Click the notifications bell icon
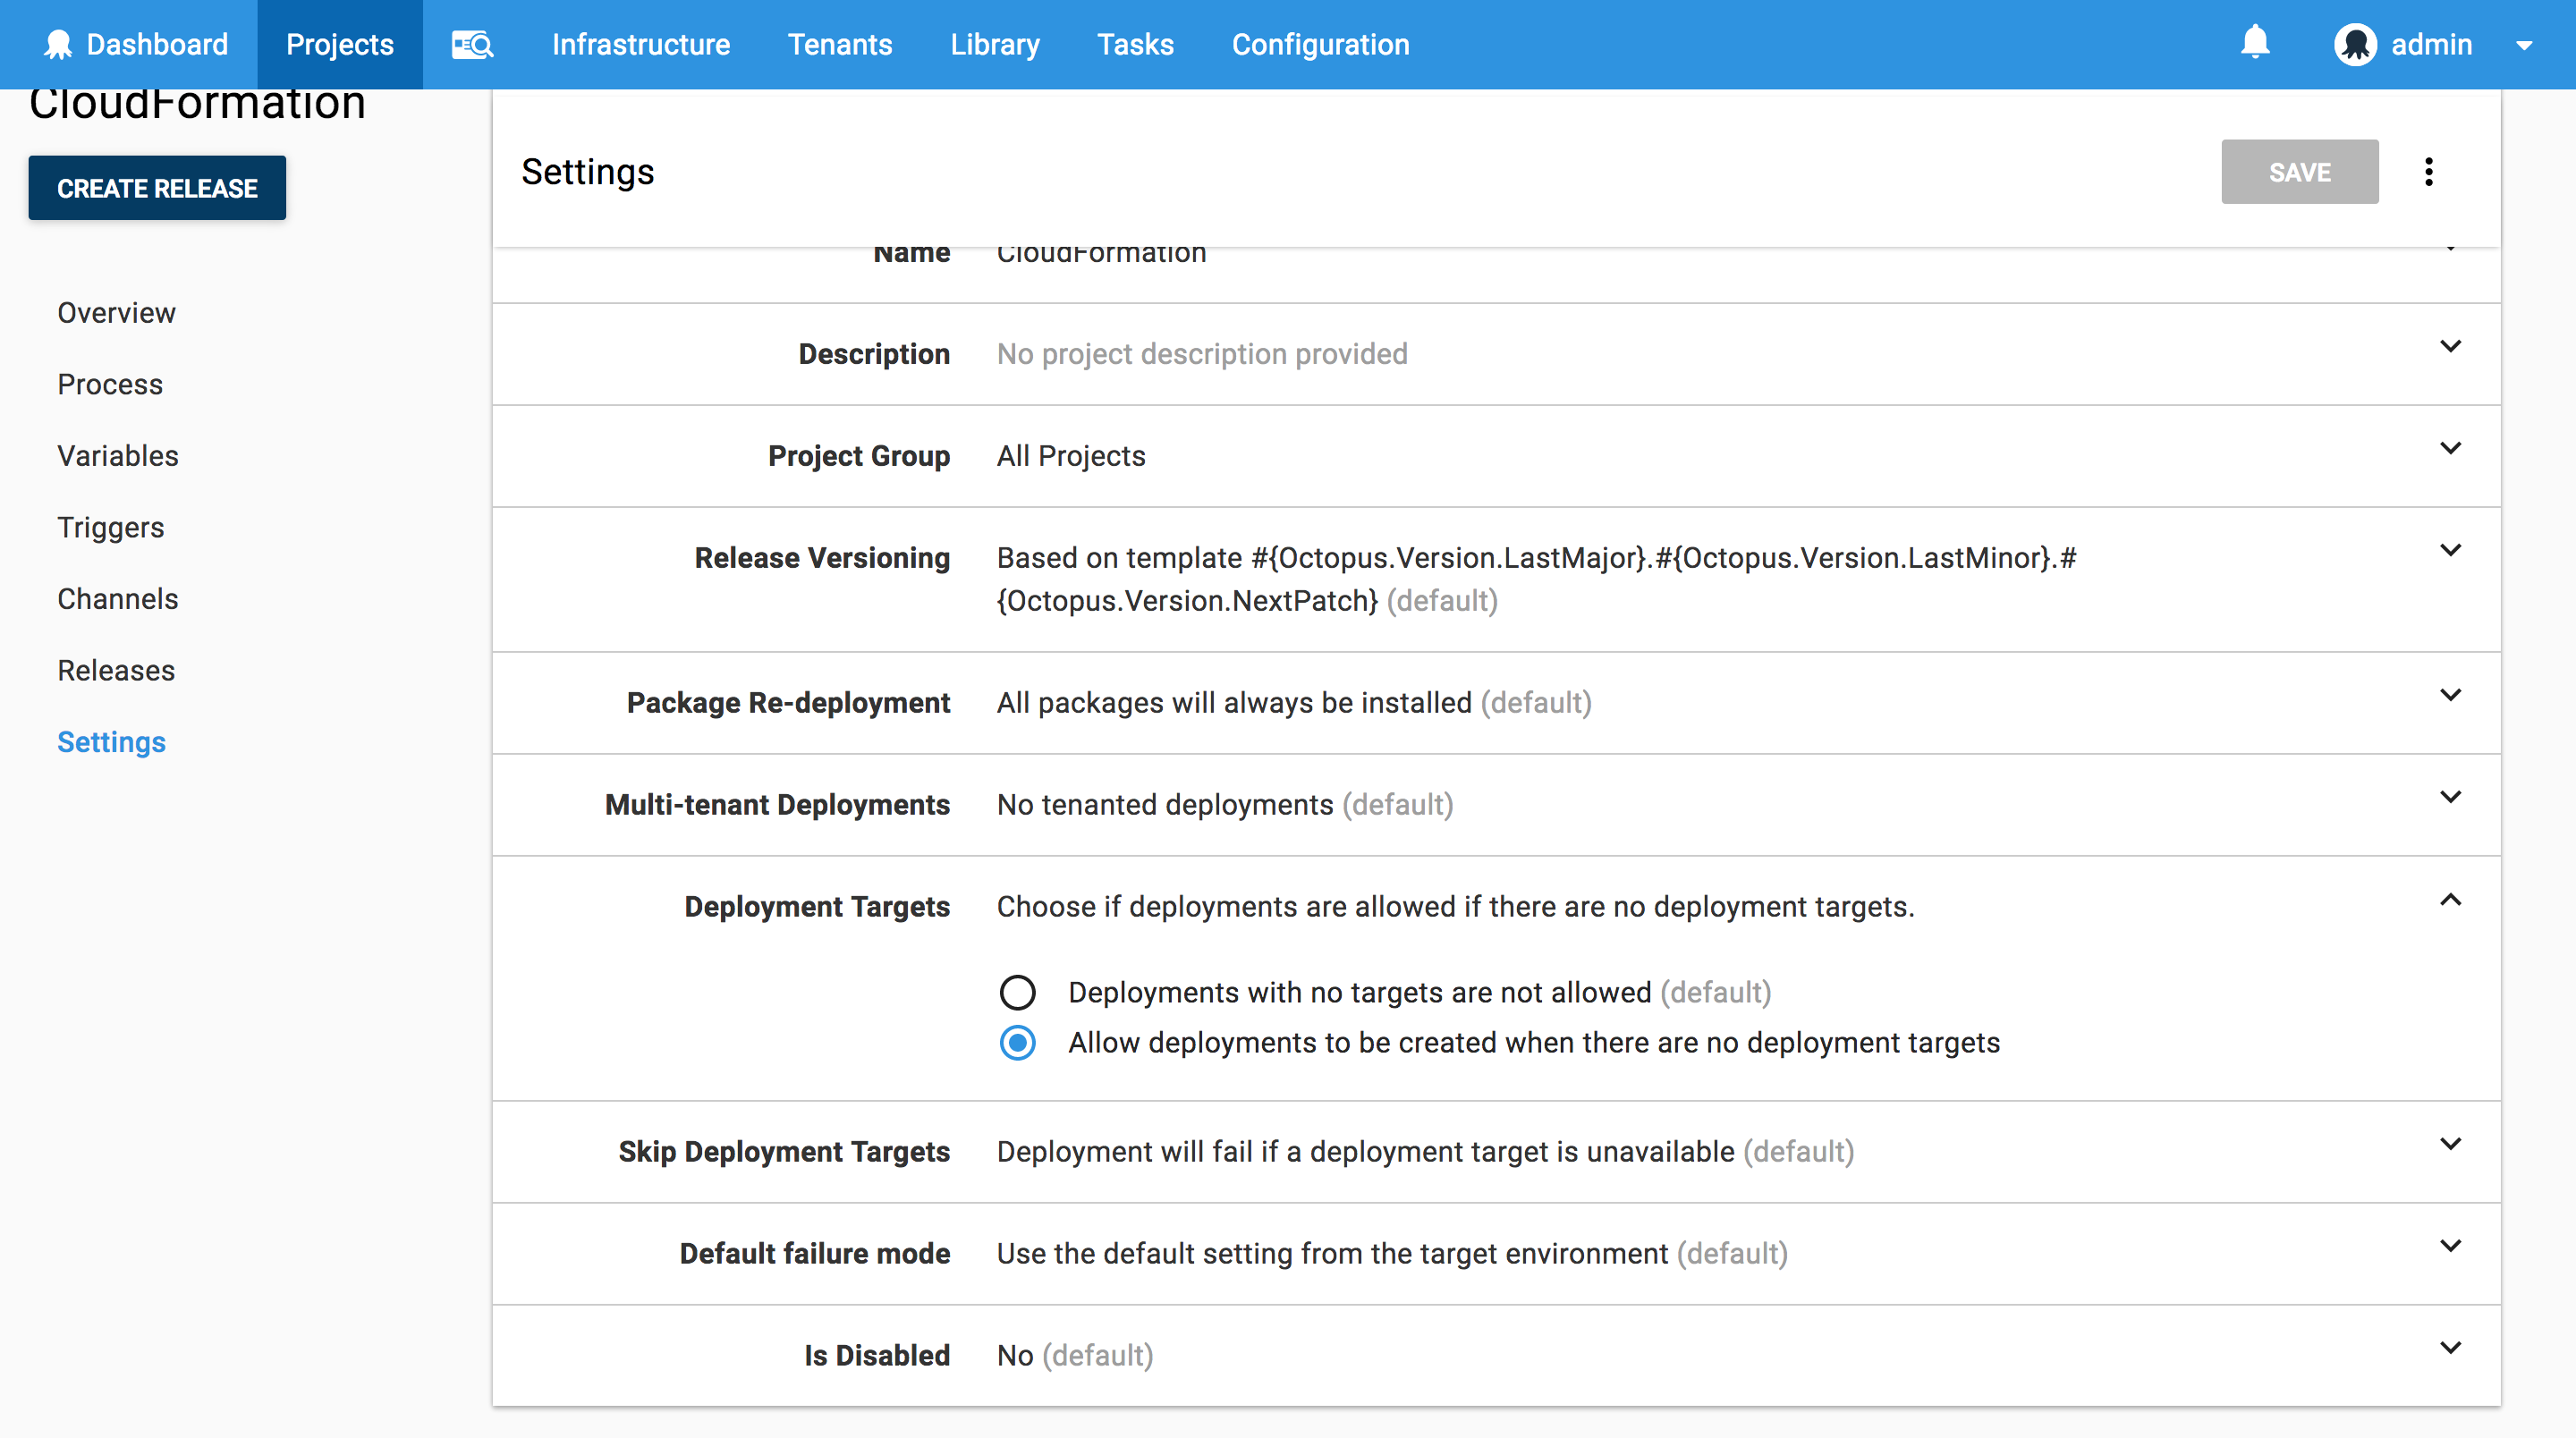 [x=2257, y=44]
